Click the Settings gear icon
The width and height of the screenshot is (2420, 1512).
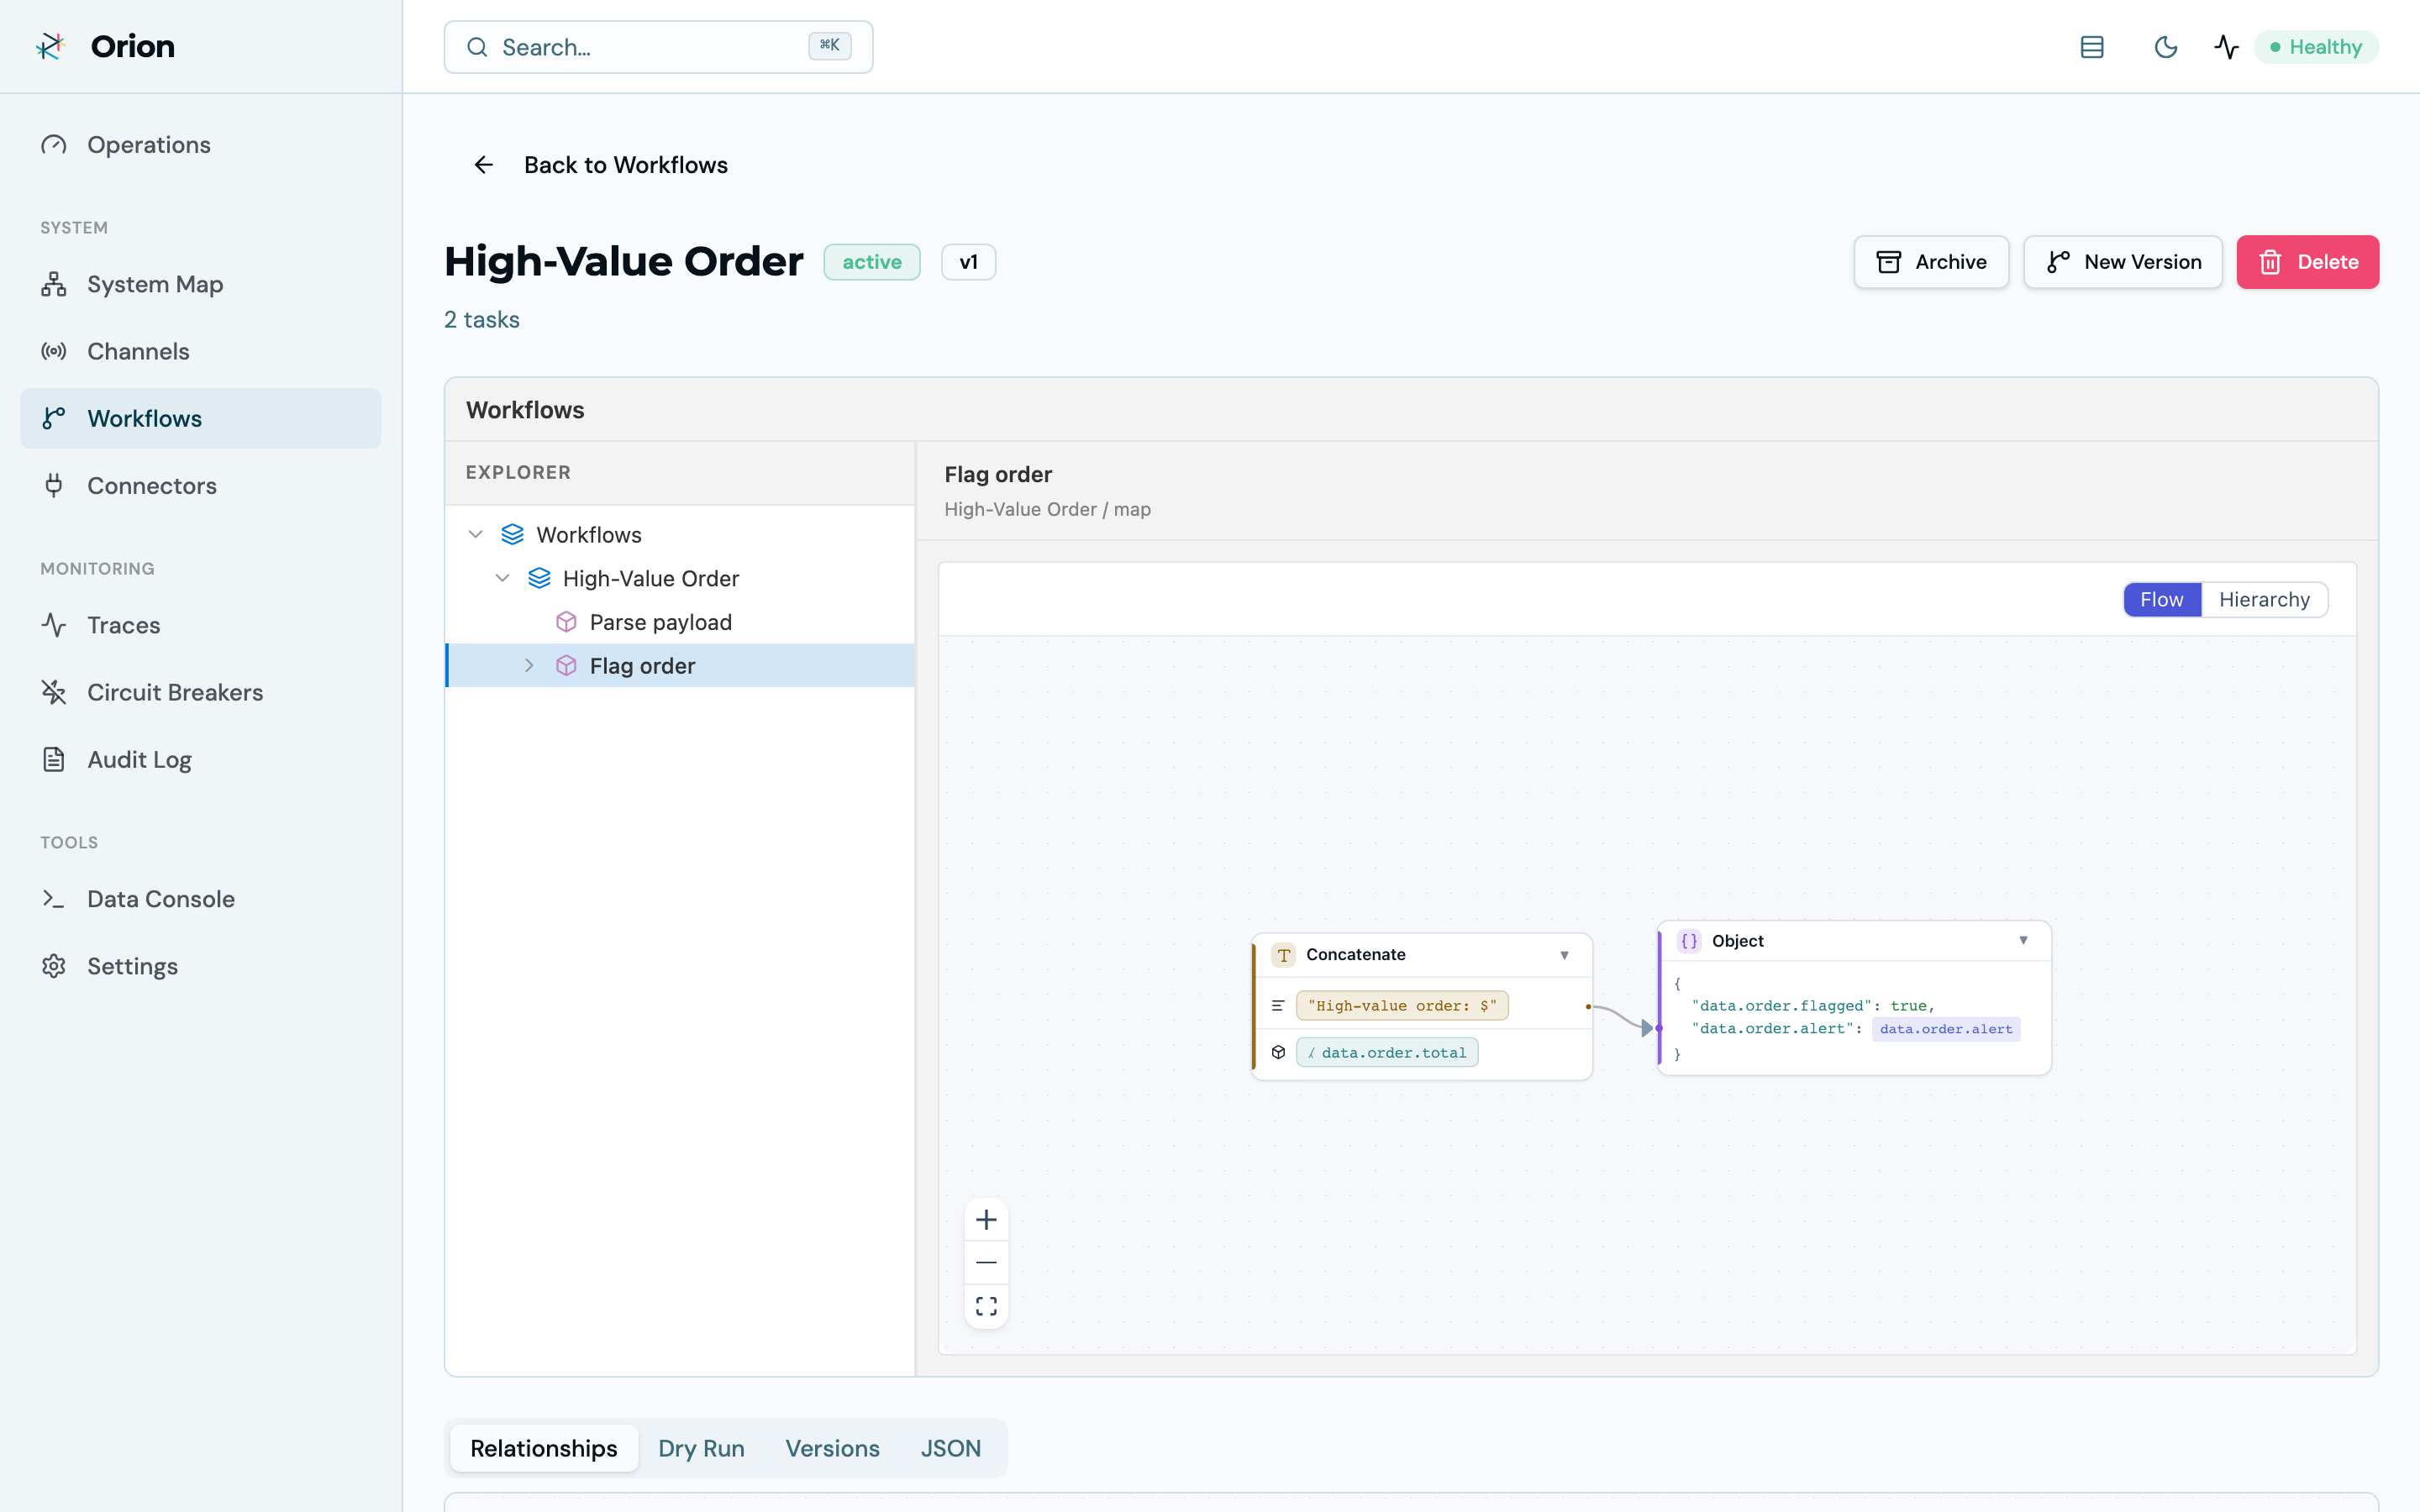coord(54,966)
